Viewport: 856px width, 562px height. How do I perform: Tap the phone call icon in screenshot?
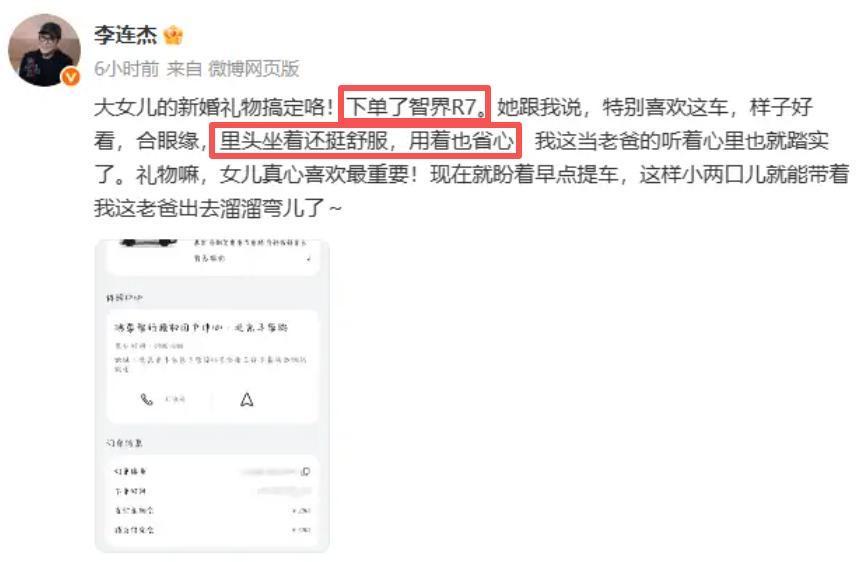click(147, 400)
